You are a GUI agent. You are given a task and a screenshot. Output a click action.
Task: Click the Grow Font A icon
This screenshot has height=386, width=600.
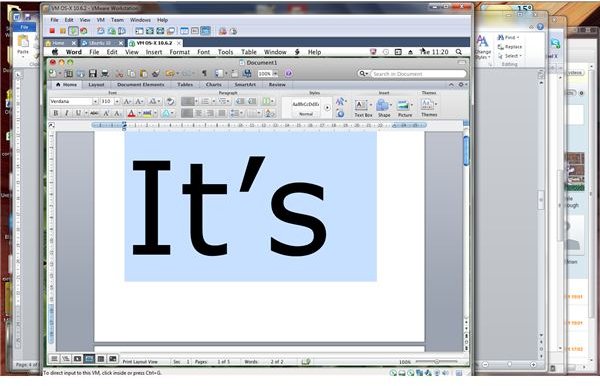tap(127, 101)
